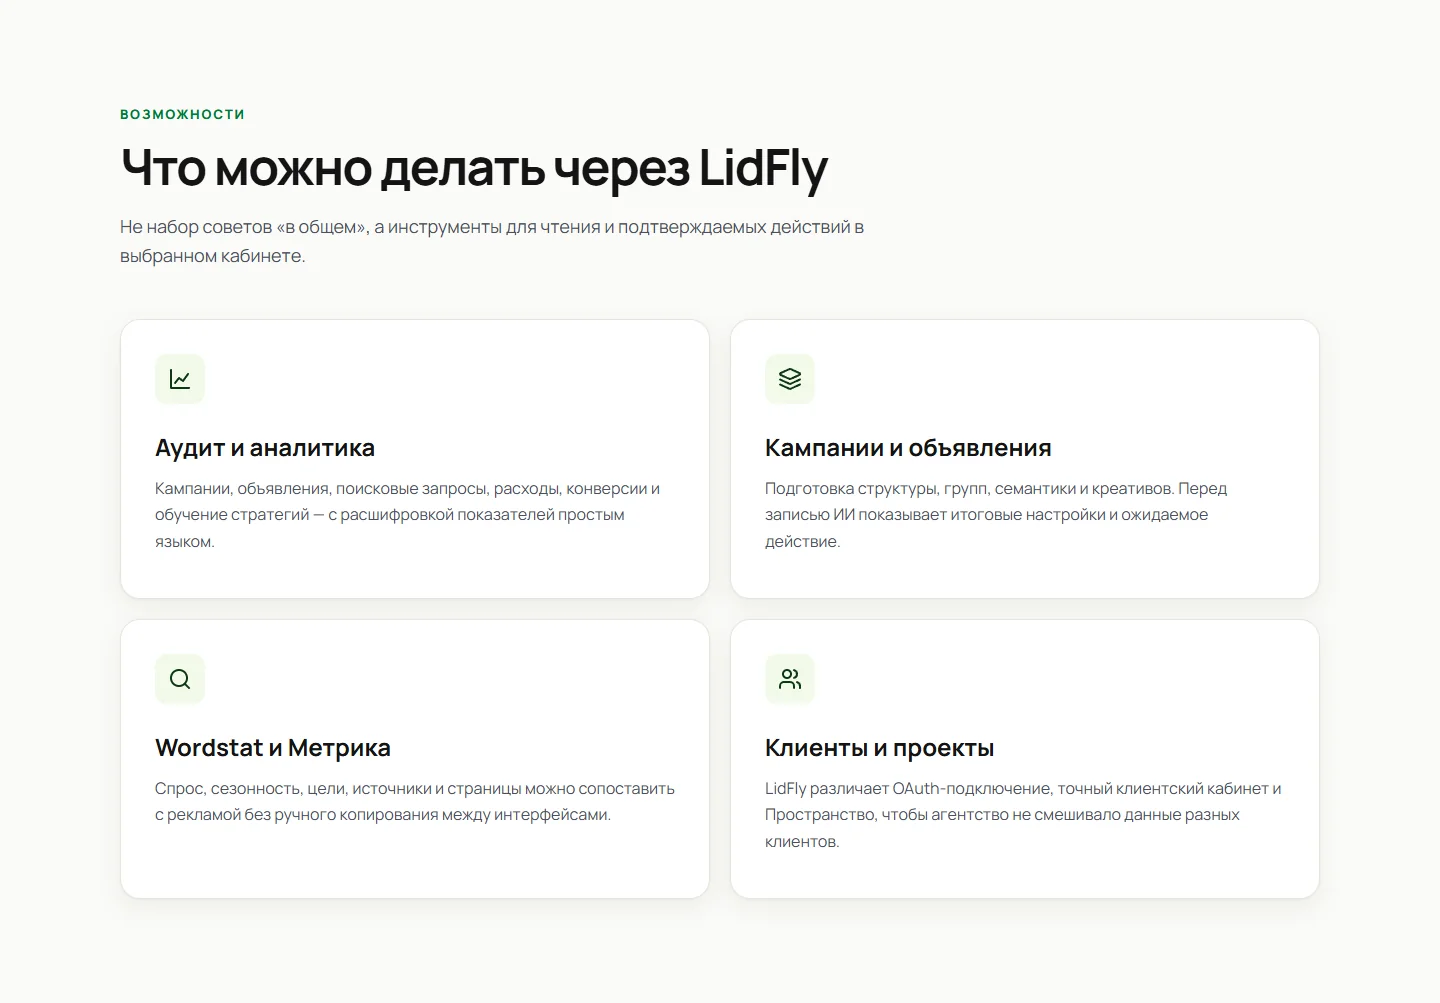Click the subtitle starting Не набор советов
Viewport: 1440px width, 1003px height.
click(x=492, y=241)
